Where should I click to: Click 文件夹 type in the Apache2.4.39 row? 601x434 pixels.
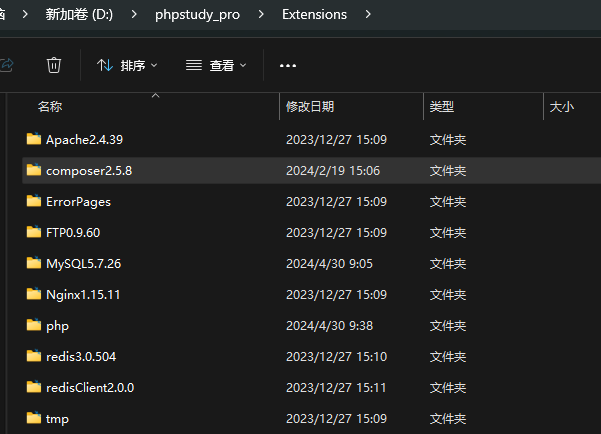click(448, 140)
